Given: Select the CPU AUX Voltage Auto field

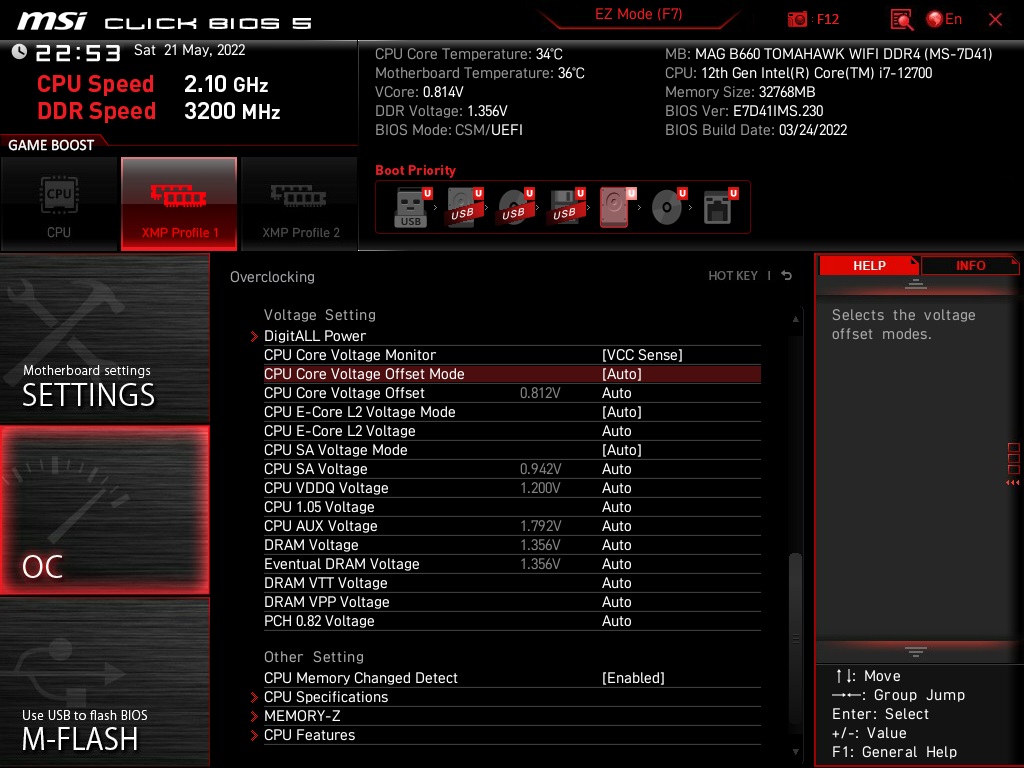Looking at the screenshot, I should click(616, 526).
